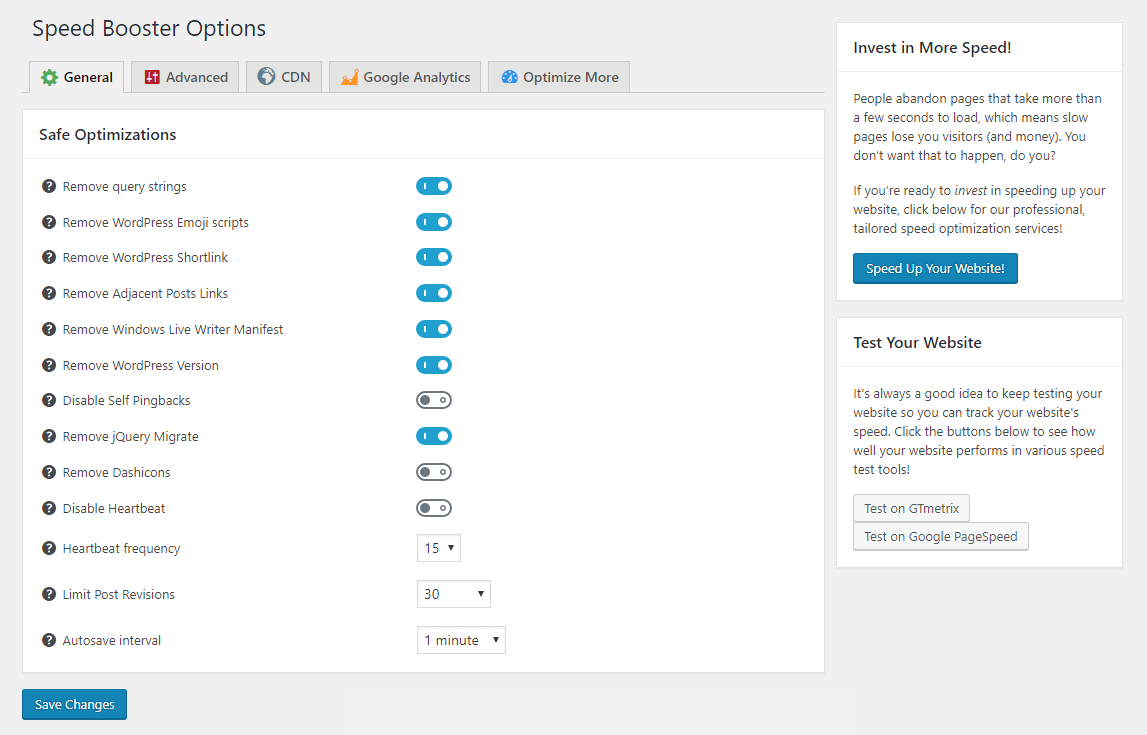Click Test on GTmetrix button
The image size is (1147, 735).
click(911, 508)
